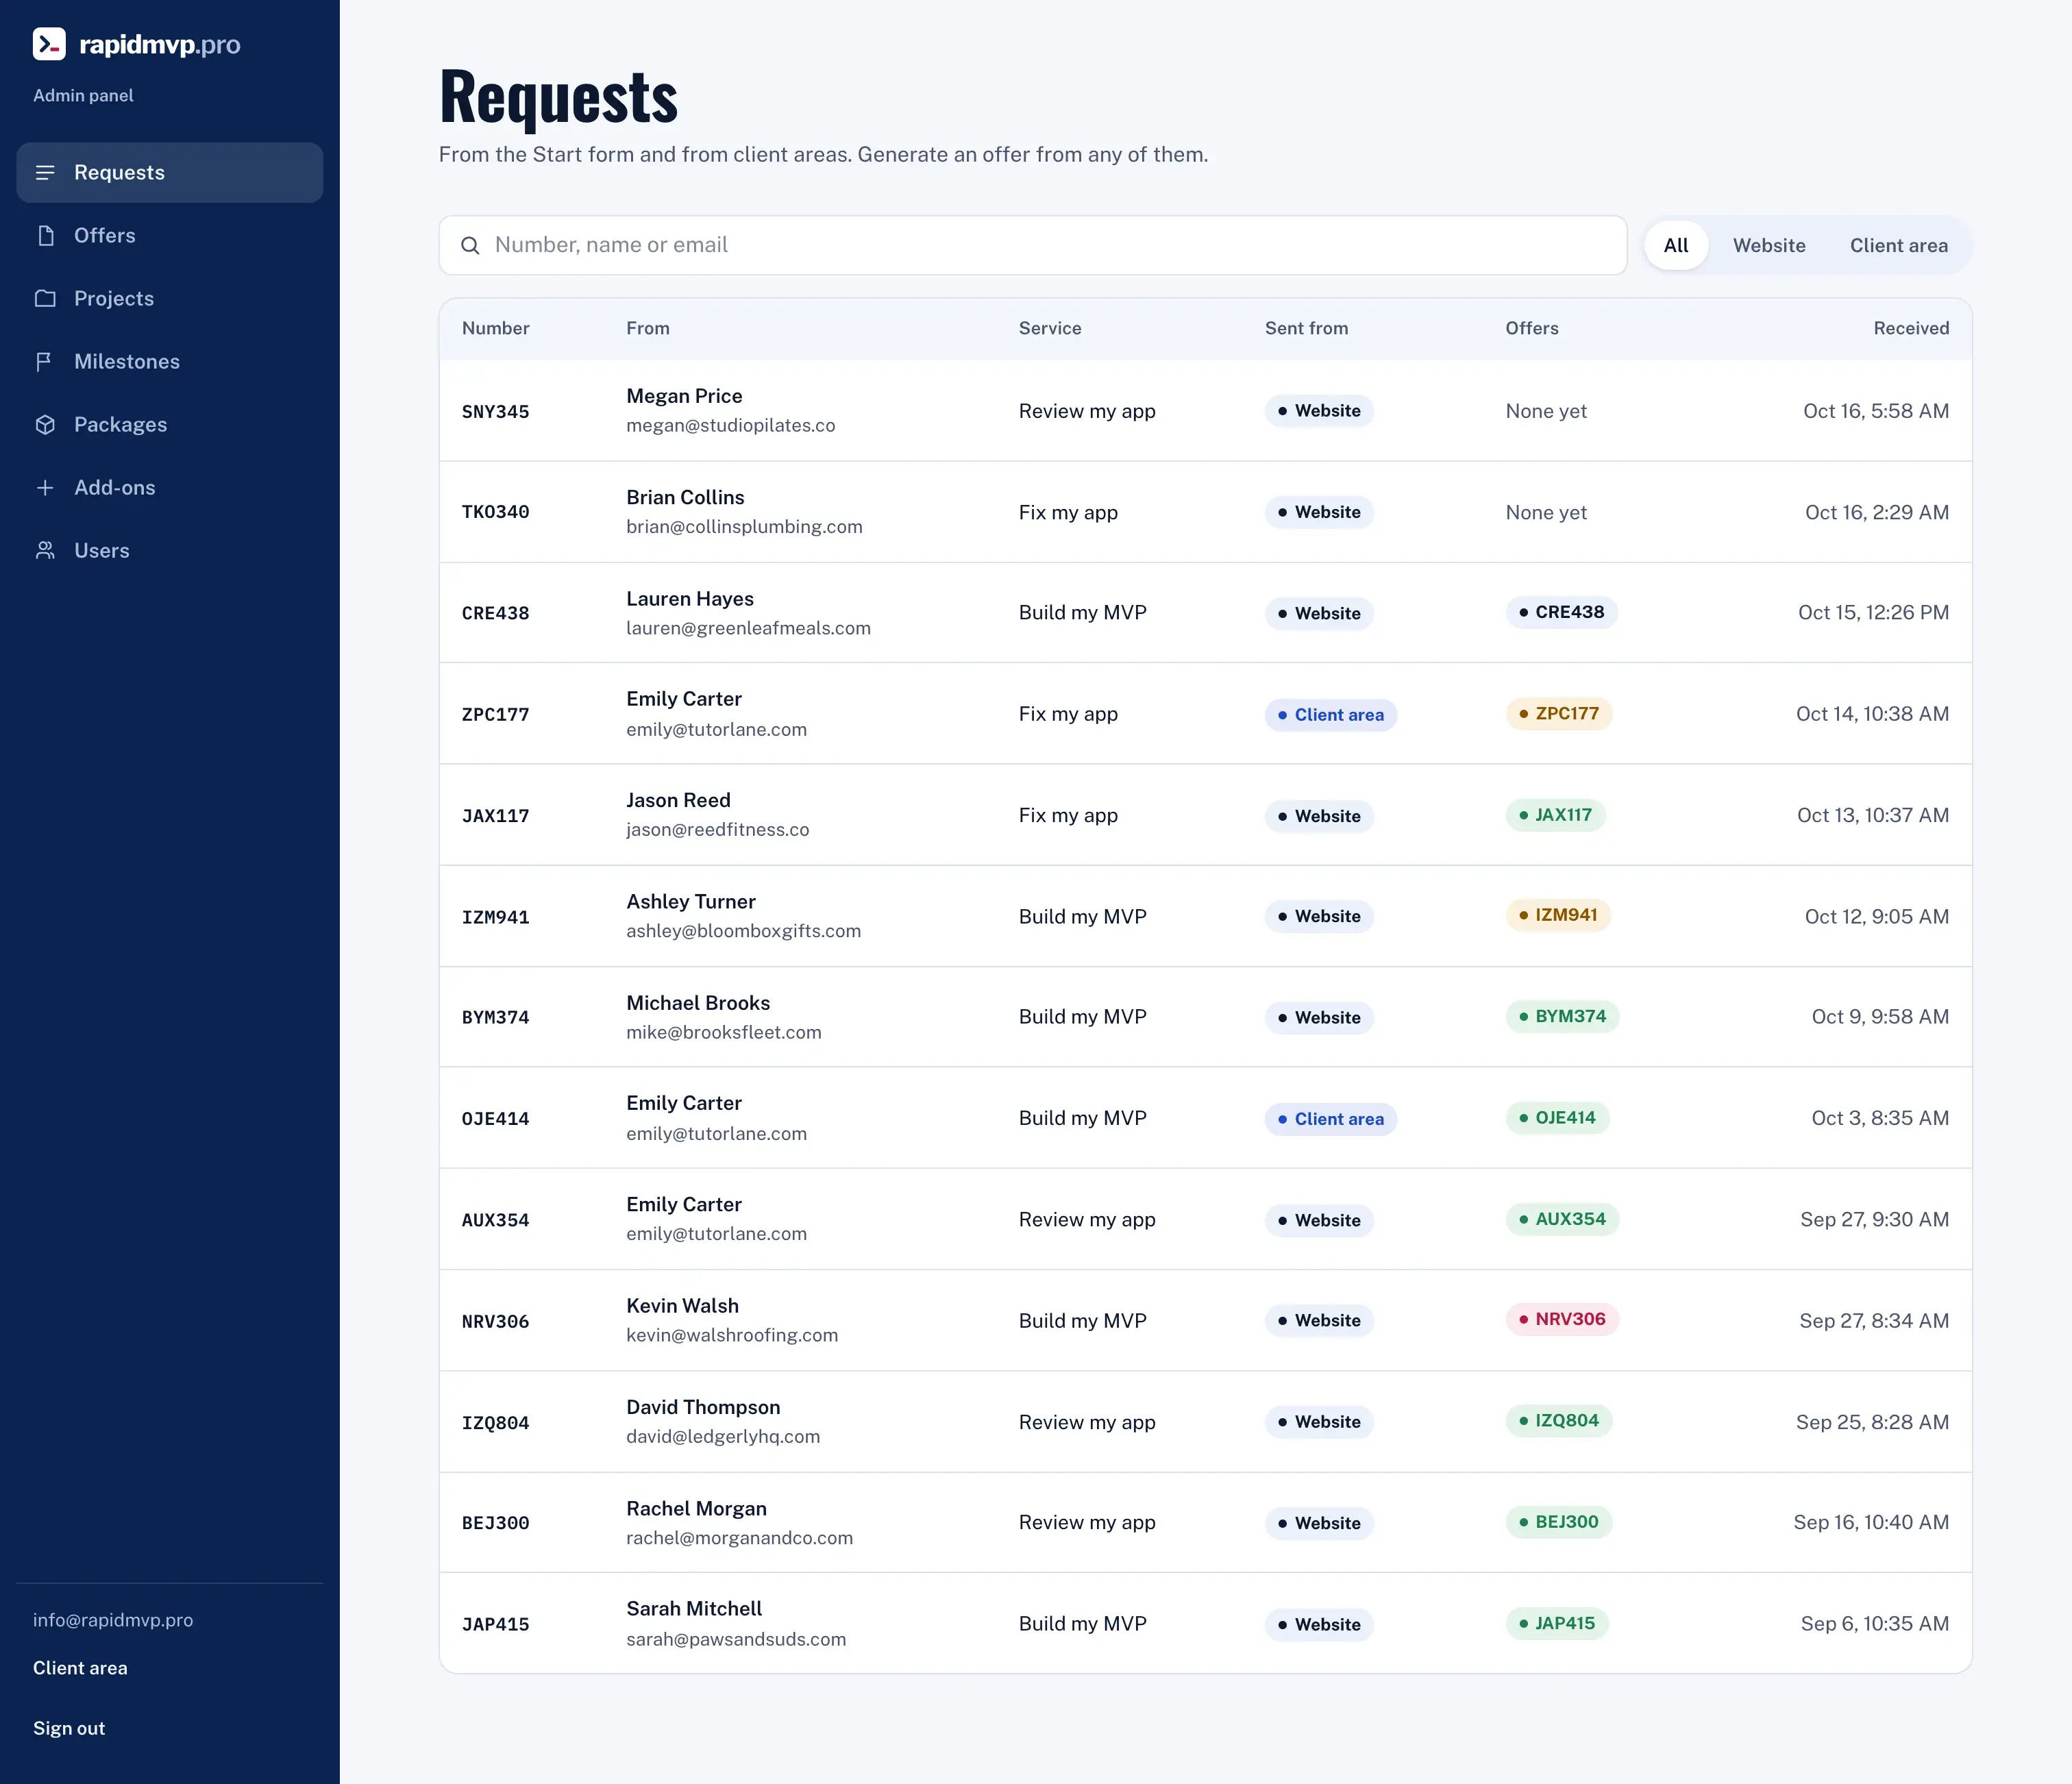Open the red NRV306 offer badge

(x=1562, y=1319)
